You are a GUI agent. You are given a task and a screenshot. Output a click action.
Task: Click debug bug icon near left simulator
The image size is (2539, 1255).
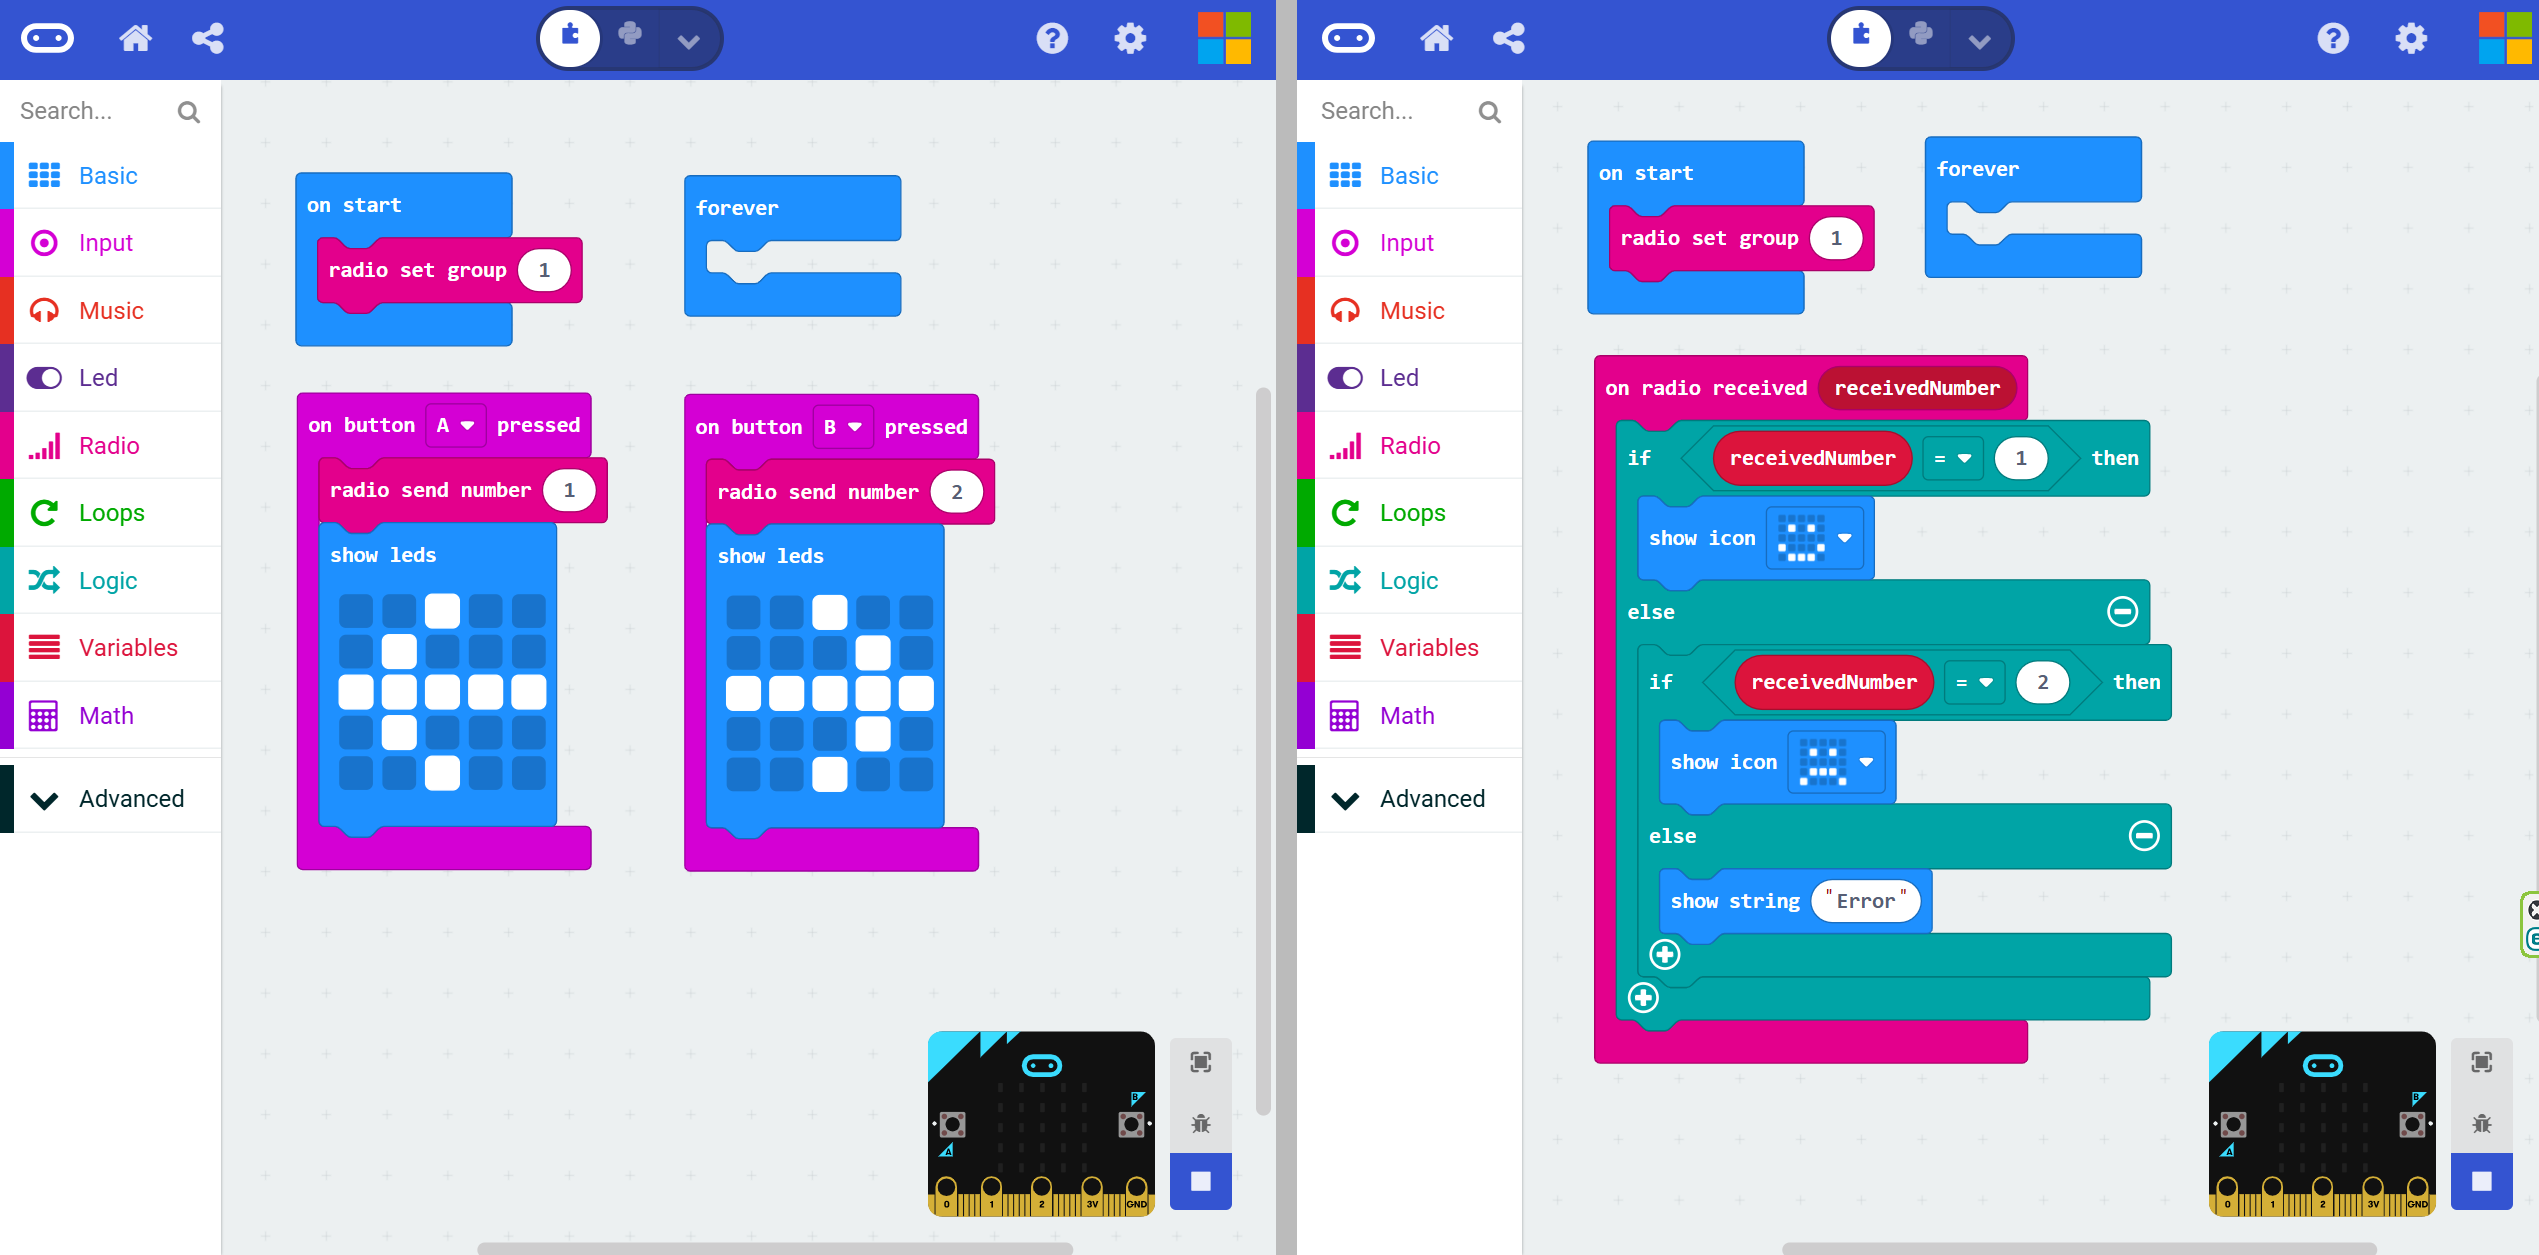point(1200,1123)
